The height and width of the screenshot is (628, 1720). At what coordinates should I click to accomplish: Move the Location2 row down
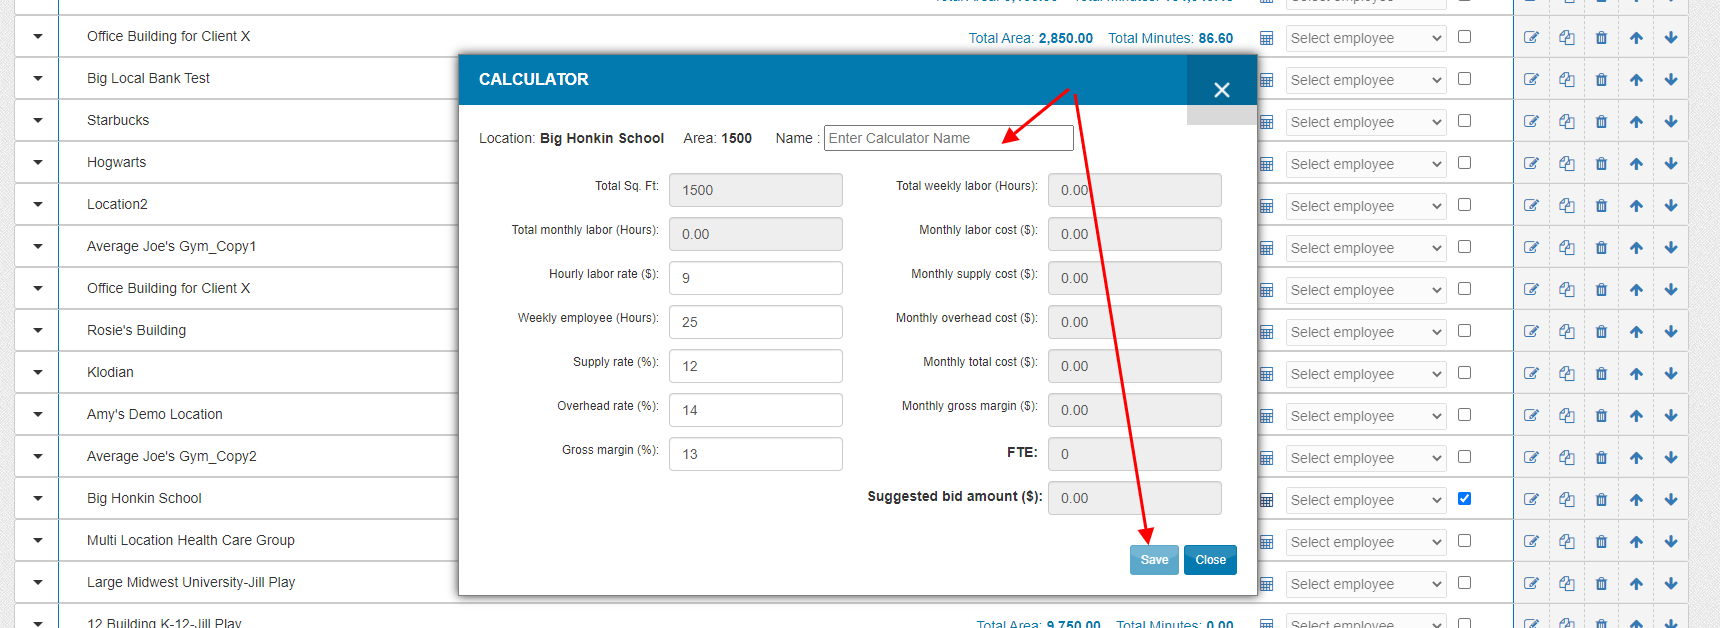pyautogui.click(x=1671, y=205)
